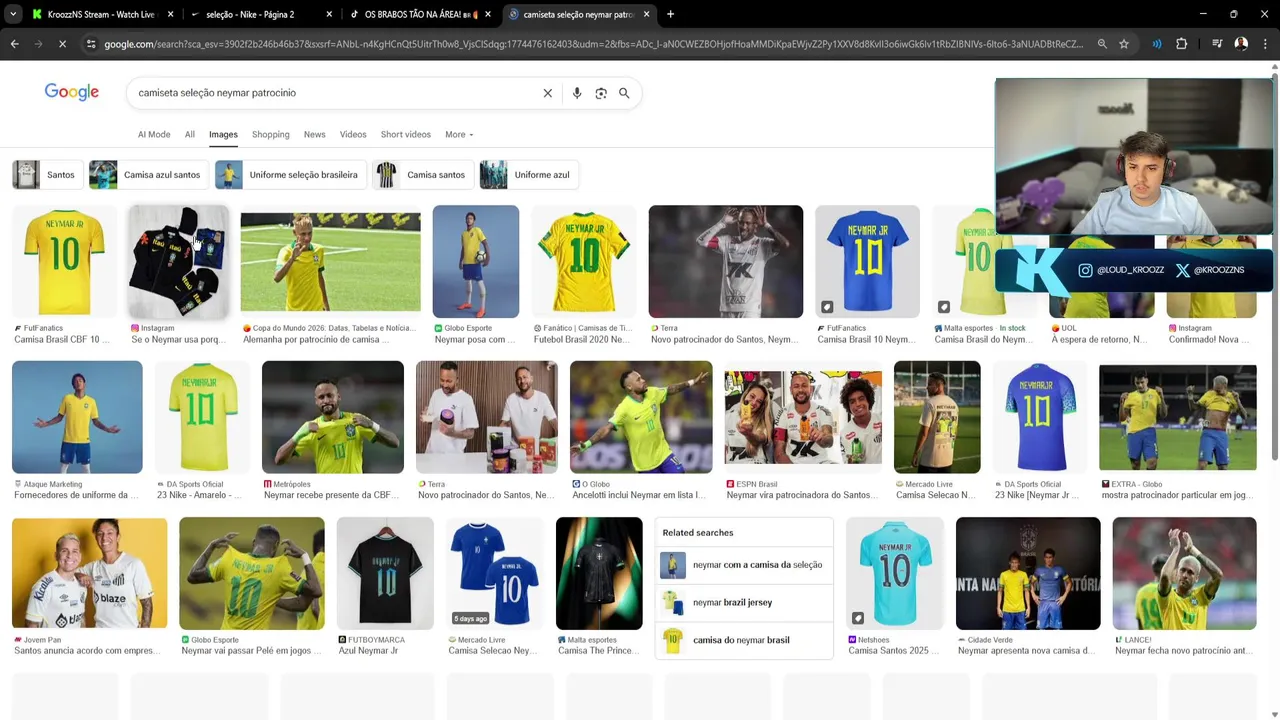Open browser zoom magnifier icon

(x=1102, y=44)
